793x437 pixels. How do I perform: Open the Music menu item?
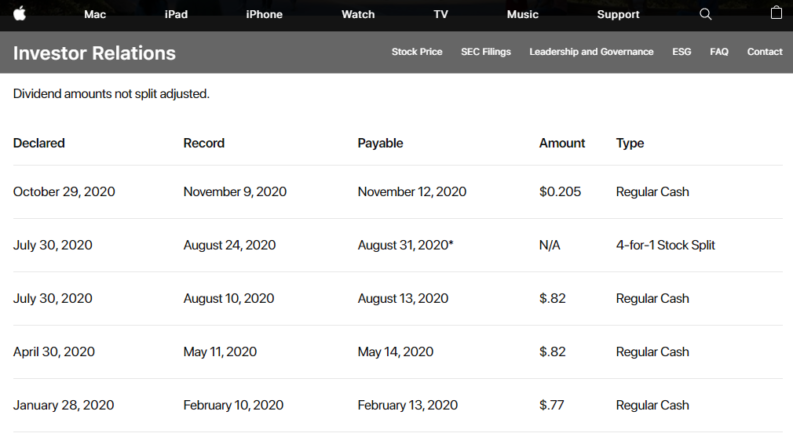522,15
